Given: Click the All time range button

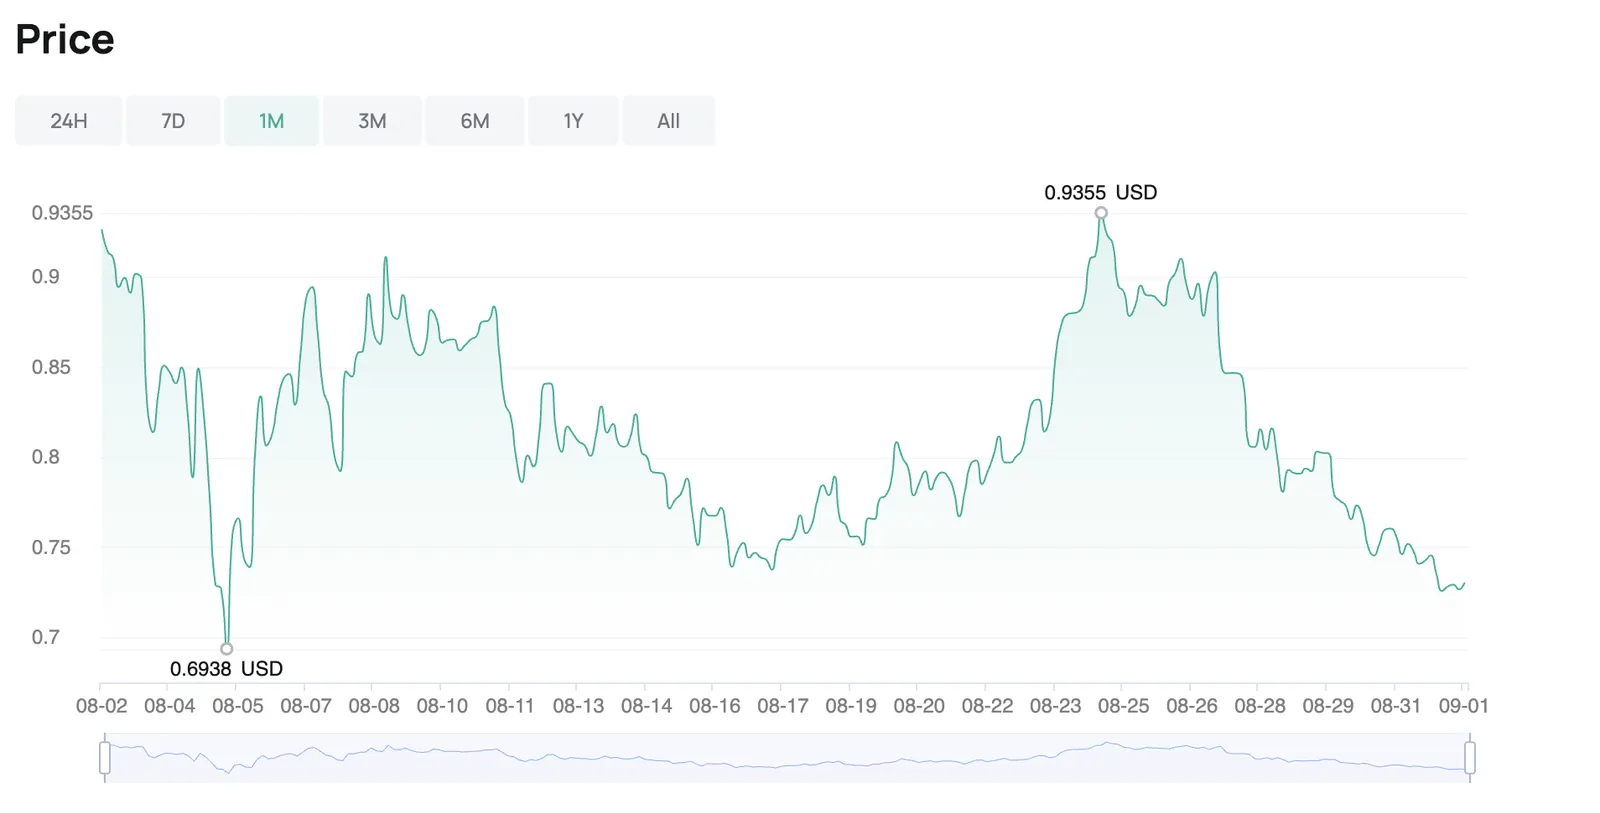Looking at the screenshot, I should 668,121.
